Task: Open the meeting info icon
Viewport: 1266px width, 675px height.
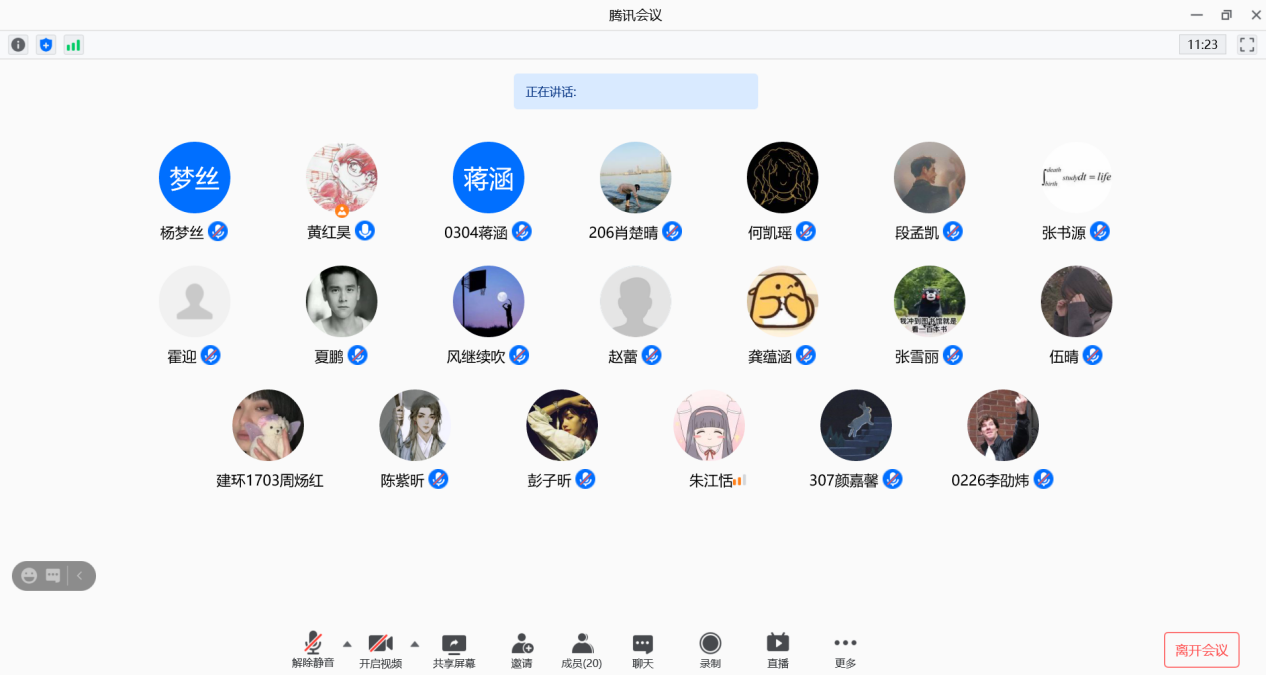Action: pyautogui.click(x=18, y=45)
